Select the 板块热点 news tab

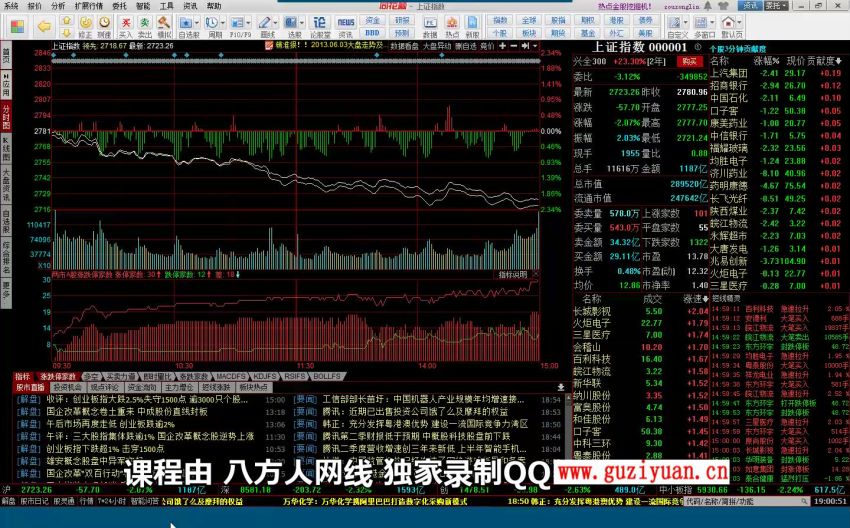[x=253, y=388]
